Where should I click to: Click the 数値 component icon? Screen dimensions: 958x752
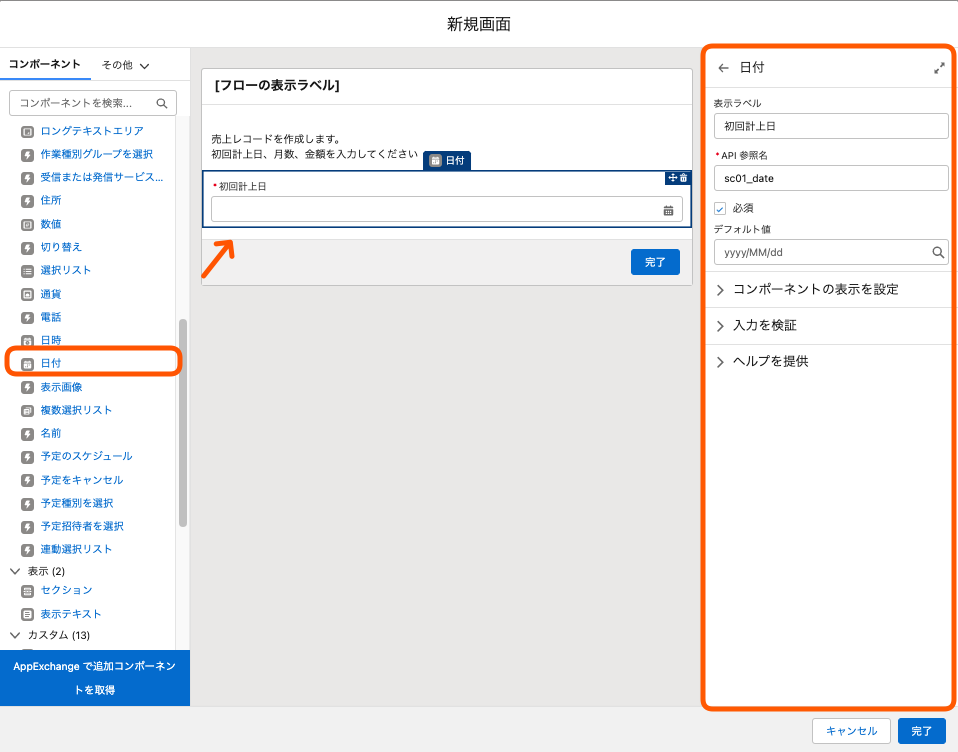[27, 224]
